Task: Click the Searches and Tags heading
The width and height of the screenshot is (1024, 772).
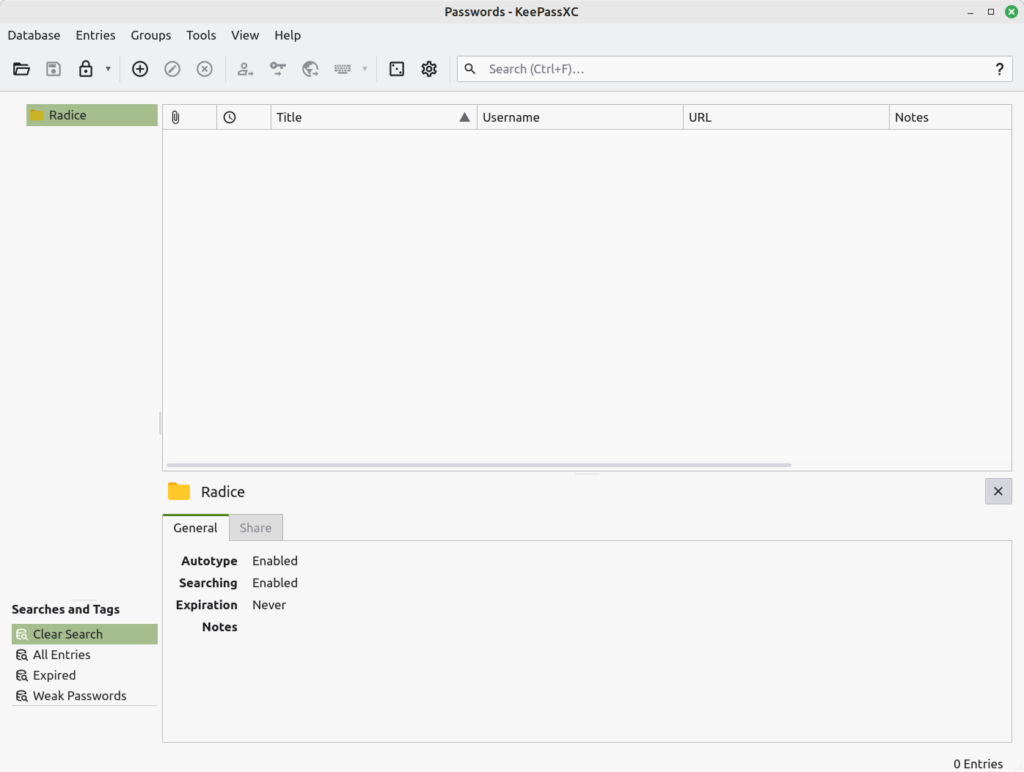Action: point(66,609)
